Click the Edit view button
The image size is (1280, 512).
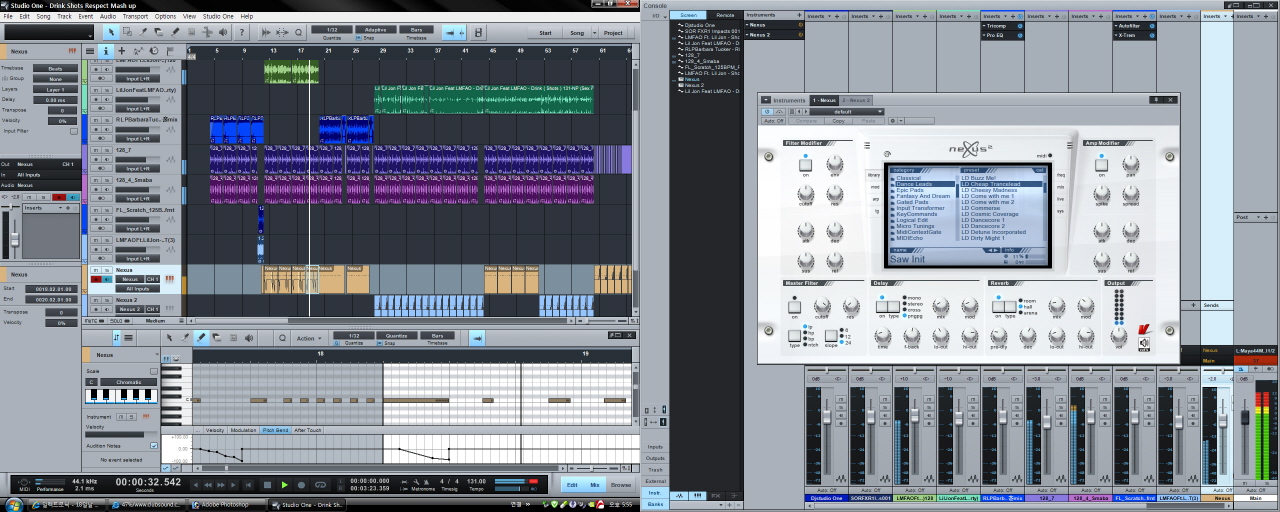click(x=572, y=485)
